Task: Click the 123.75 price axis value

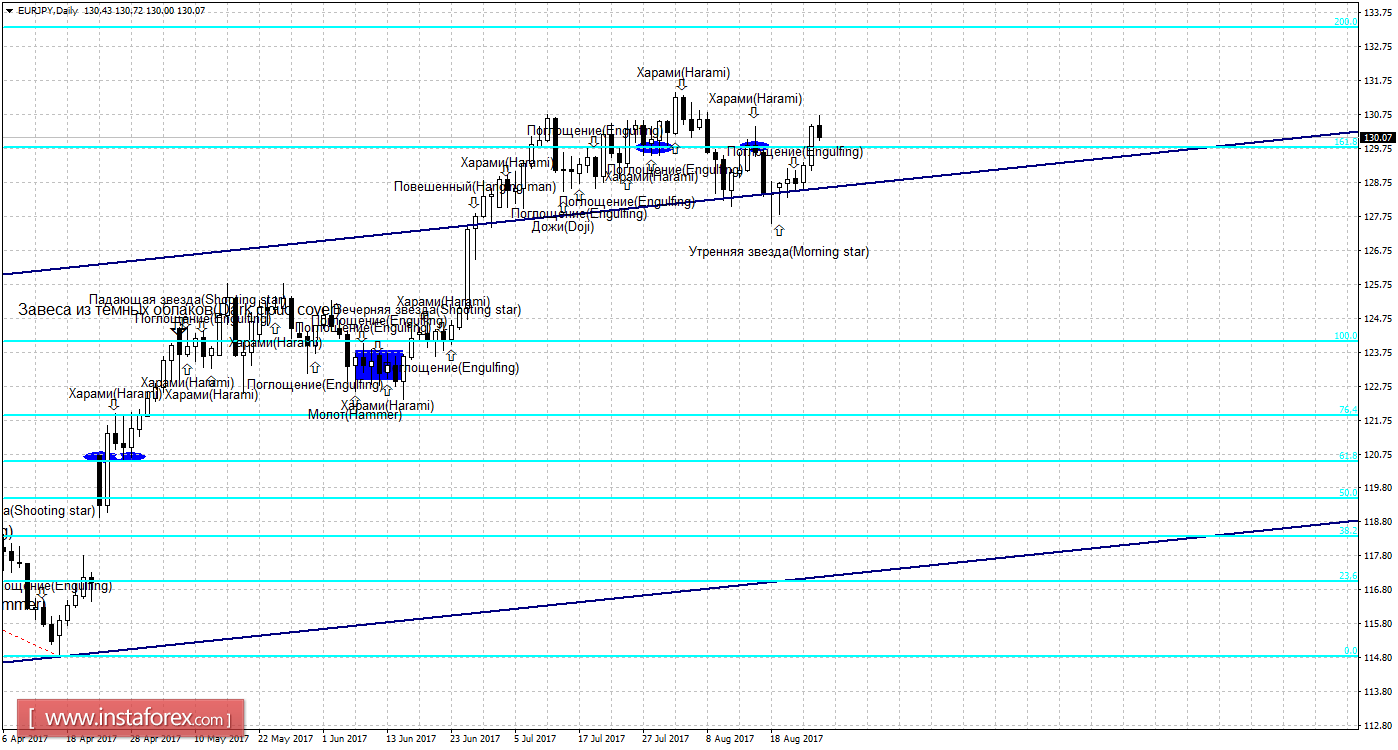Action: pos(1378,353)
